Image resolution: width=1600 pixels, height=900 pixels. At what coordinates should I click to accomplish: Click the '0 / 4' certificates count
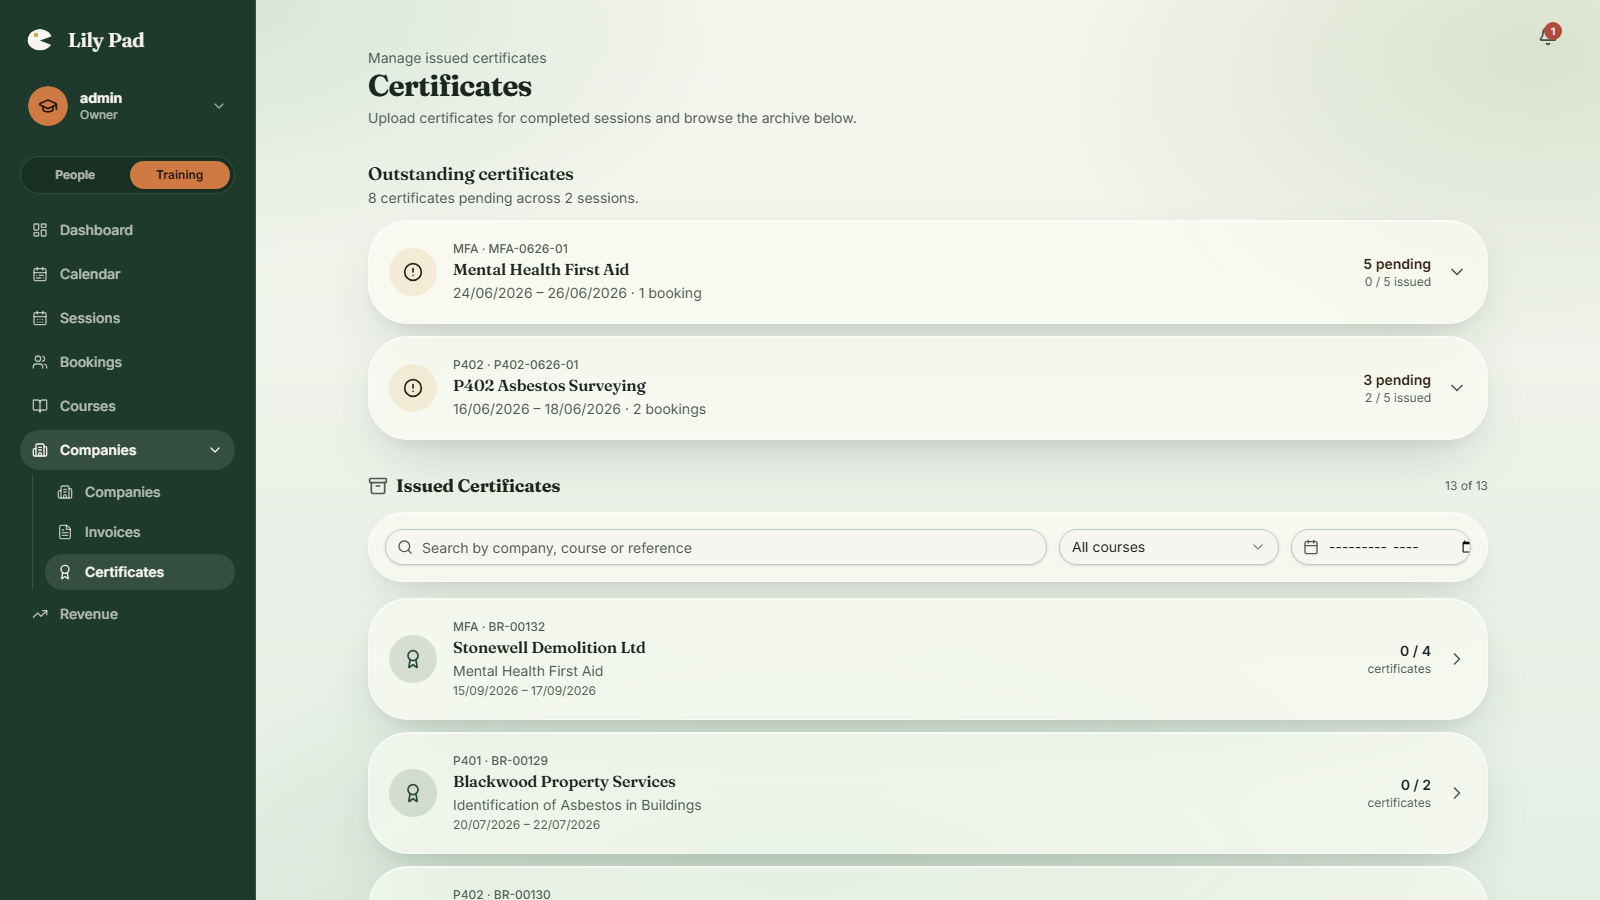coord(1415,651)
